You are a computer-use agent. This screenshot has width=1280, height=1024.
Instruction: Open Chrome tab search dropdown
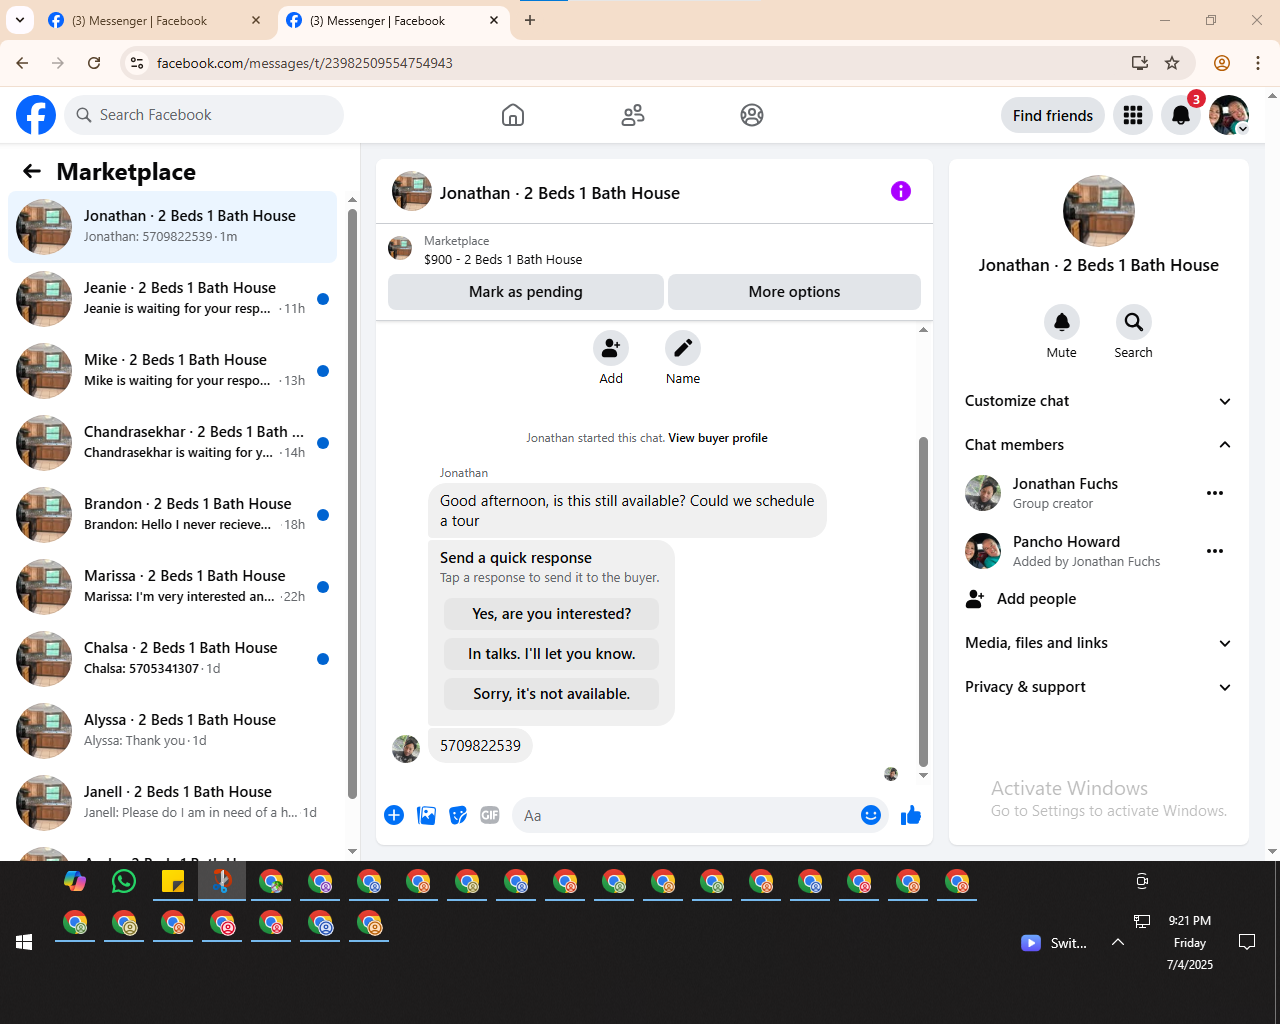[20, 20]
